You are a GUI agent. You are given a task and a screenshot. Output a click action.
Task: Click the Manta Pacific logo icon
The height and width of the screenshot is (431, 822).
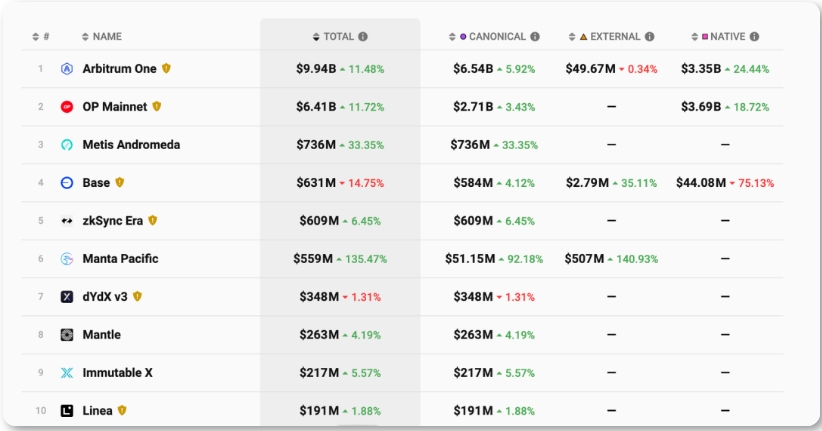67,258
